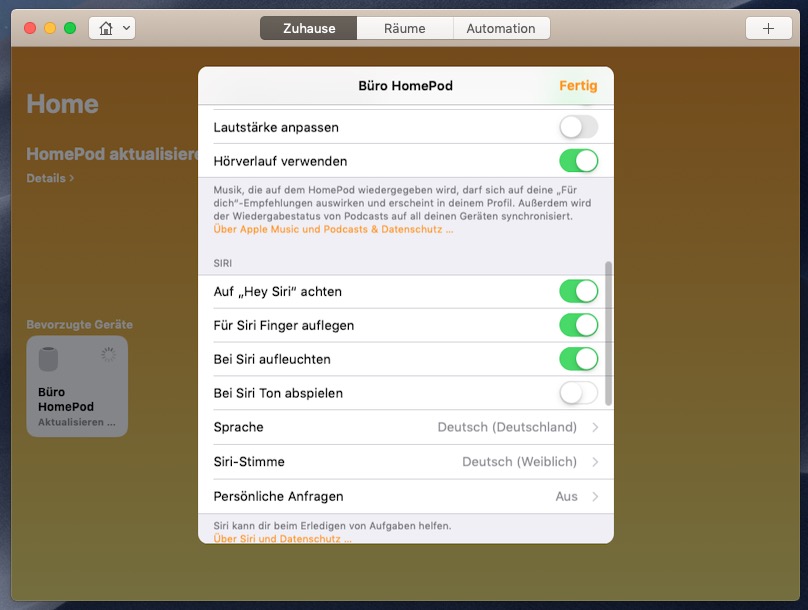Disable Für Siri Finger auflegen switch
Image resolution: width=808 pixels, height=610 pixels.
[x=578, y=325]
